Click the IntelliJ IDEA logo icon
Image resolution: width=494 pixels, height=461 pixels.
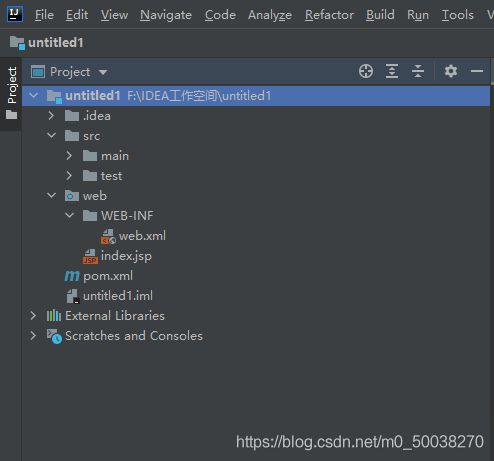tap(15, 14)
